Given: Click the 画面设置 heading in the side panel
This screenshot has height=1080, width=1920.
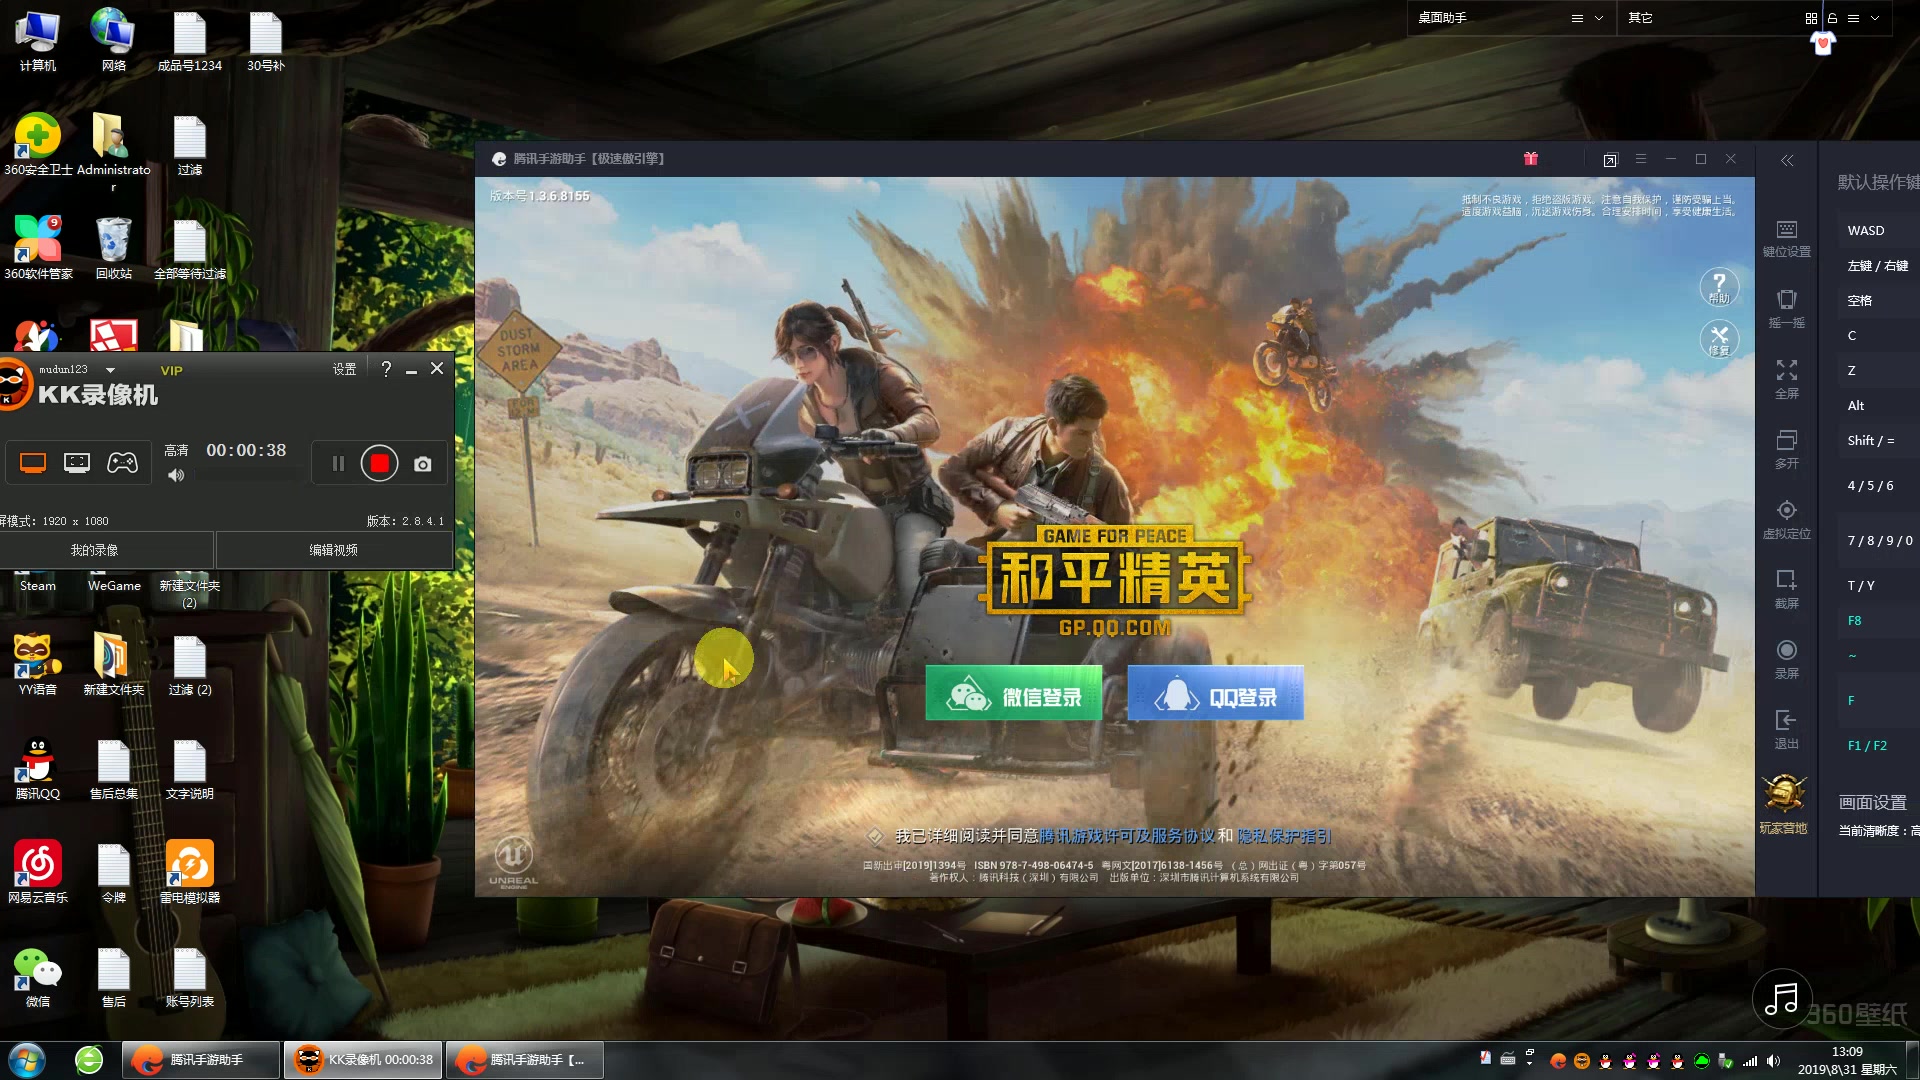Looking at the screenshot, I should 1872,802.
